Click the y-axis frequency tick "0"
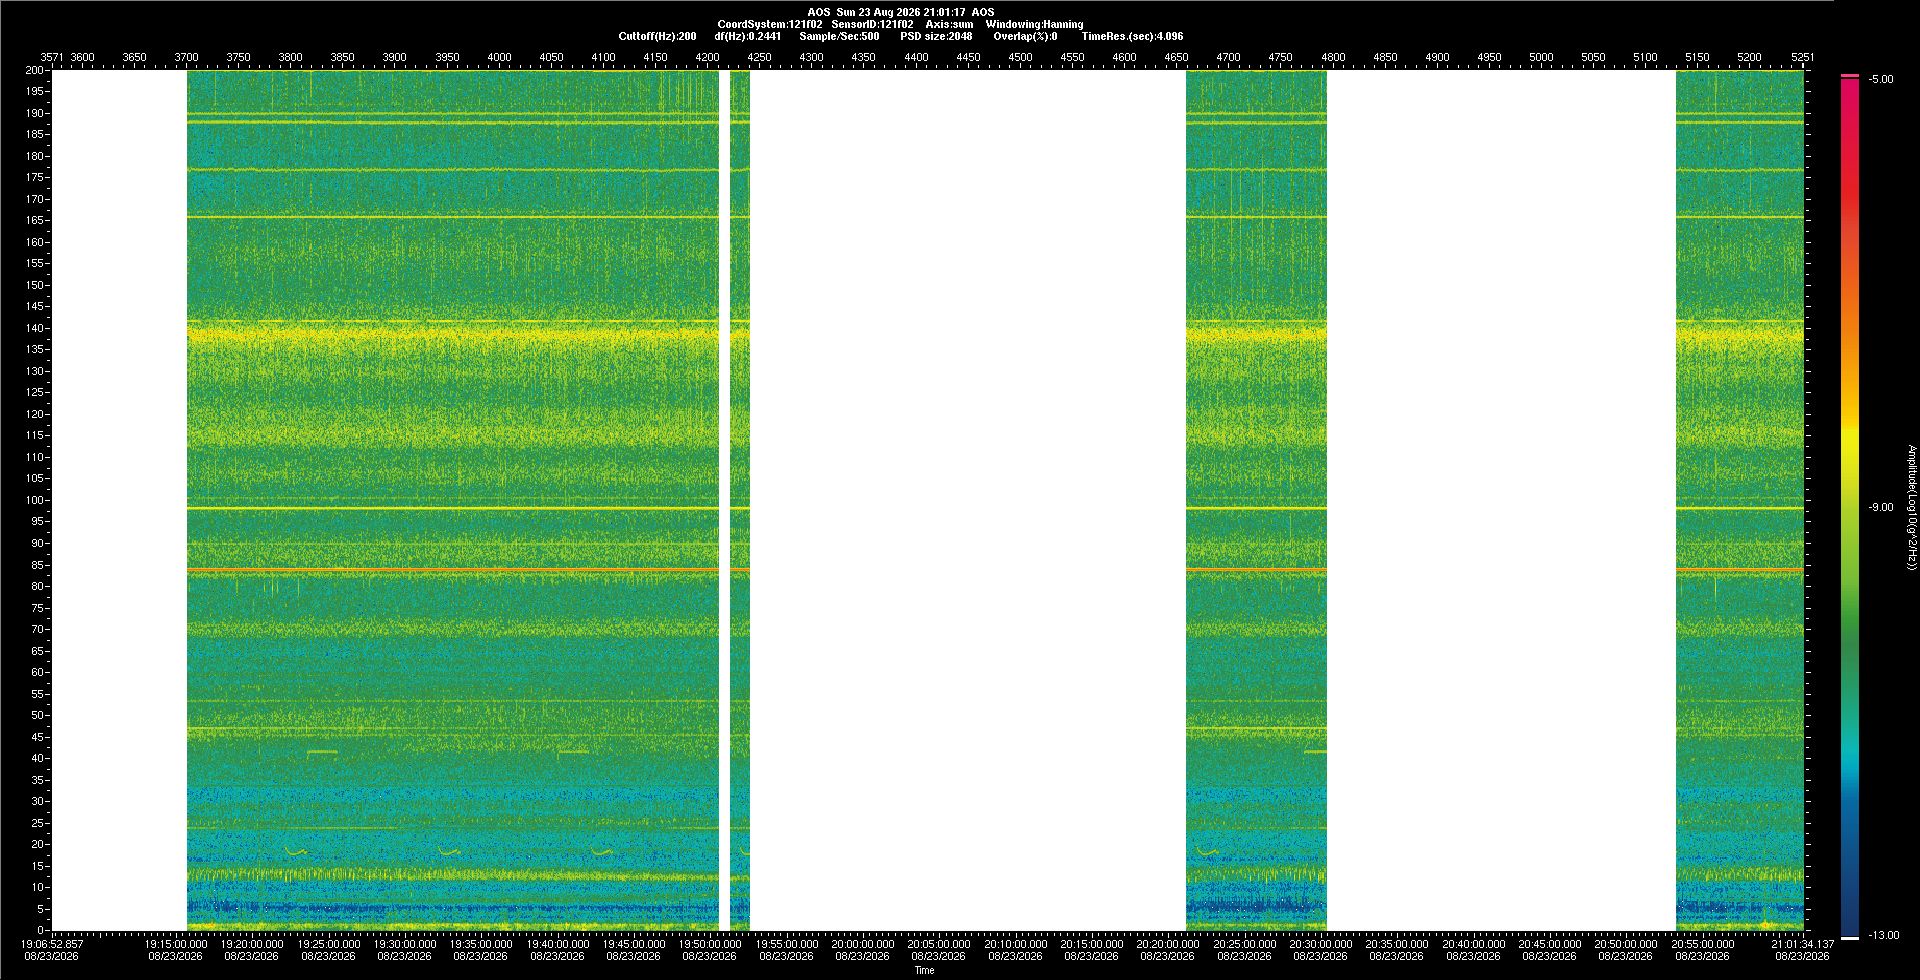The width and height of the screenshot is (1920, 980). pyautogui.click(x=41, y=930)
